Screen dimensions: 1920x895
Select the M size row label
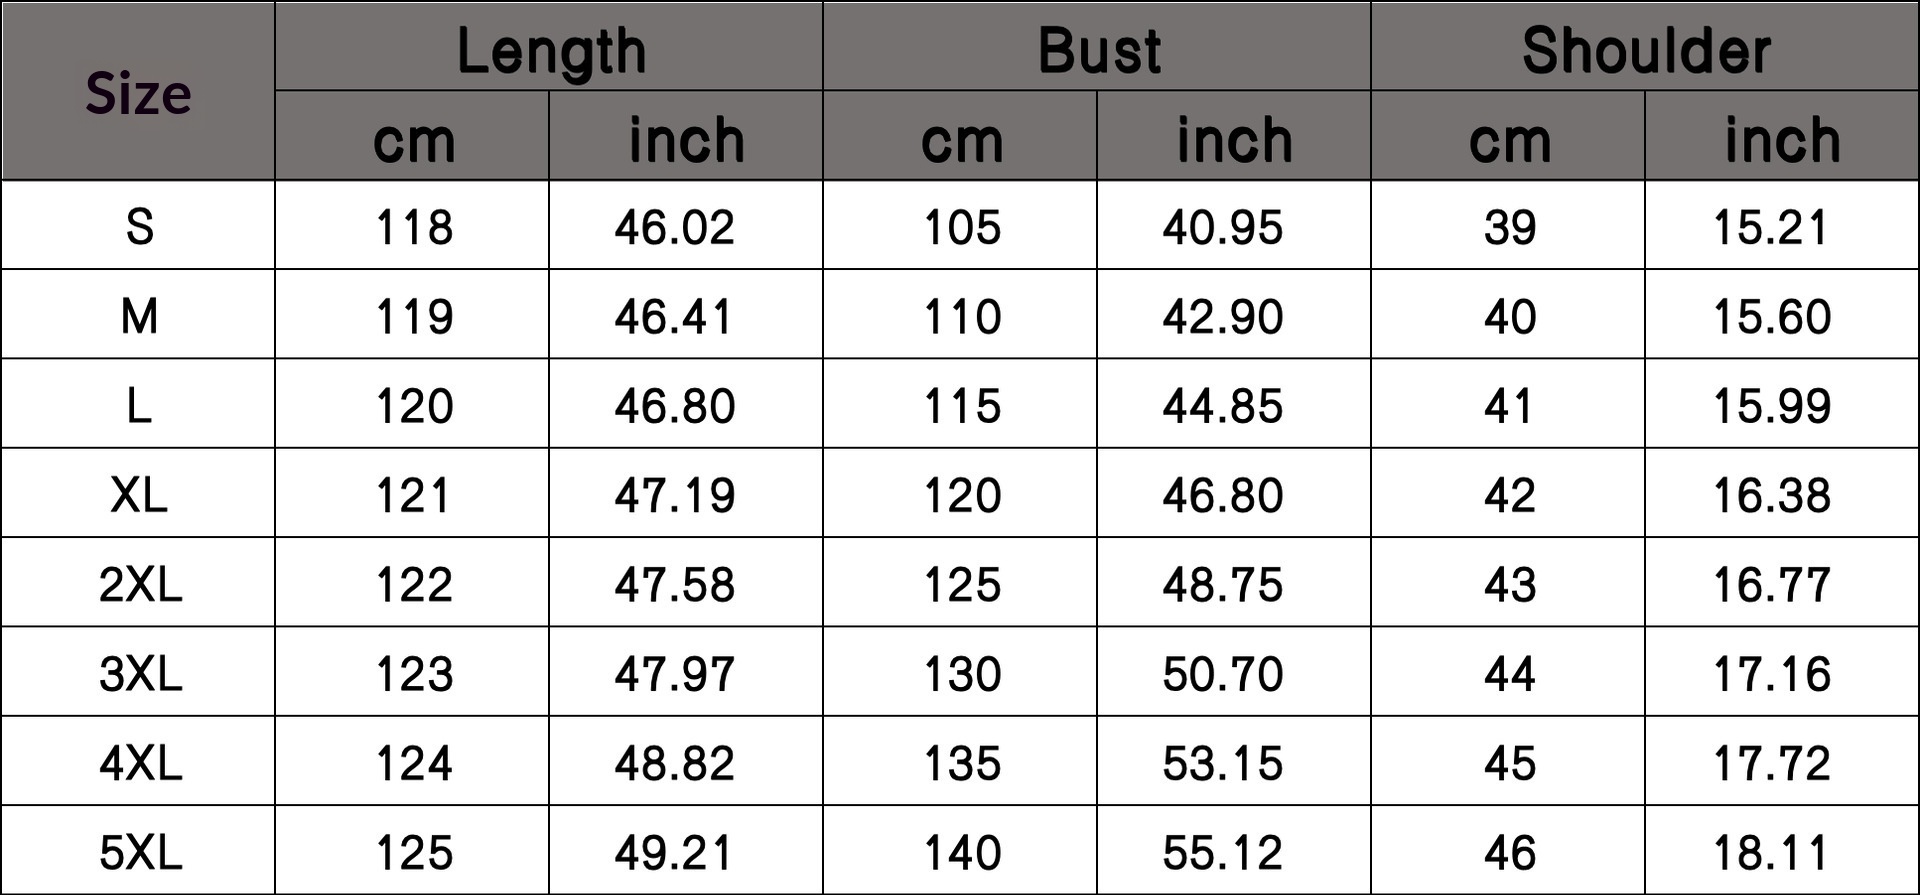[139, 317]
